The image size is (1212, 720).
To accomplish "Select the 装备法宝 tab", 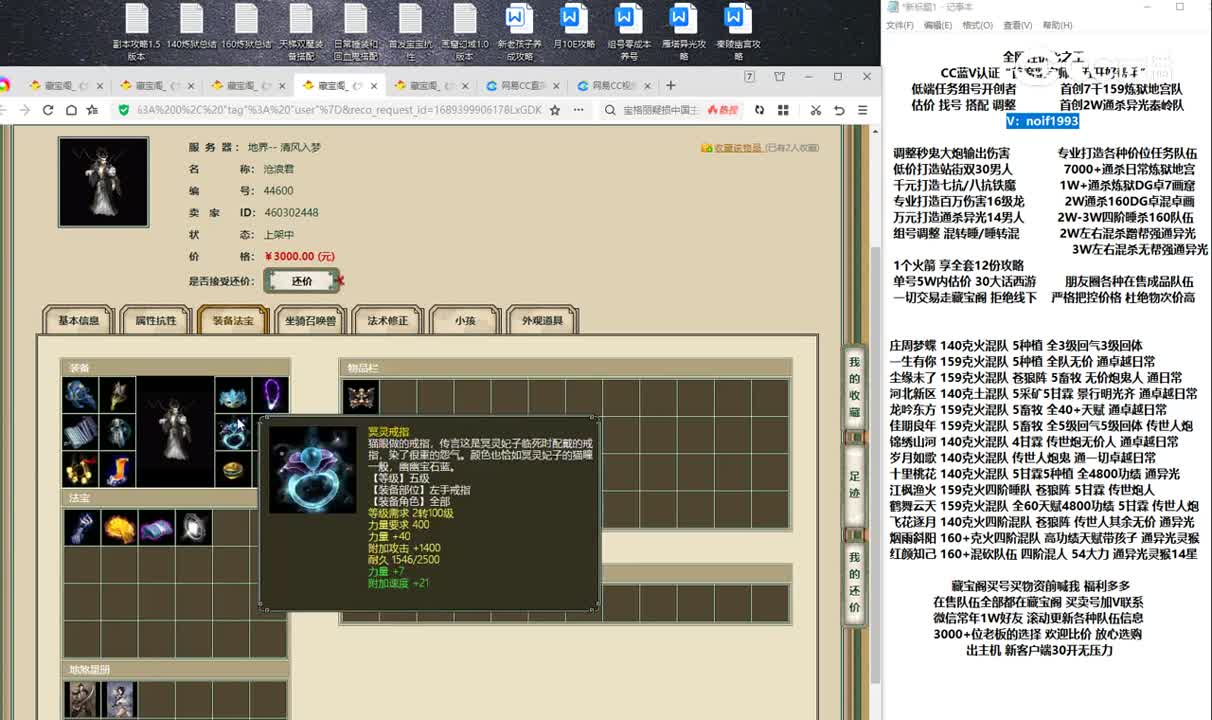I will point(233,321).
